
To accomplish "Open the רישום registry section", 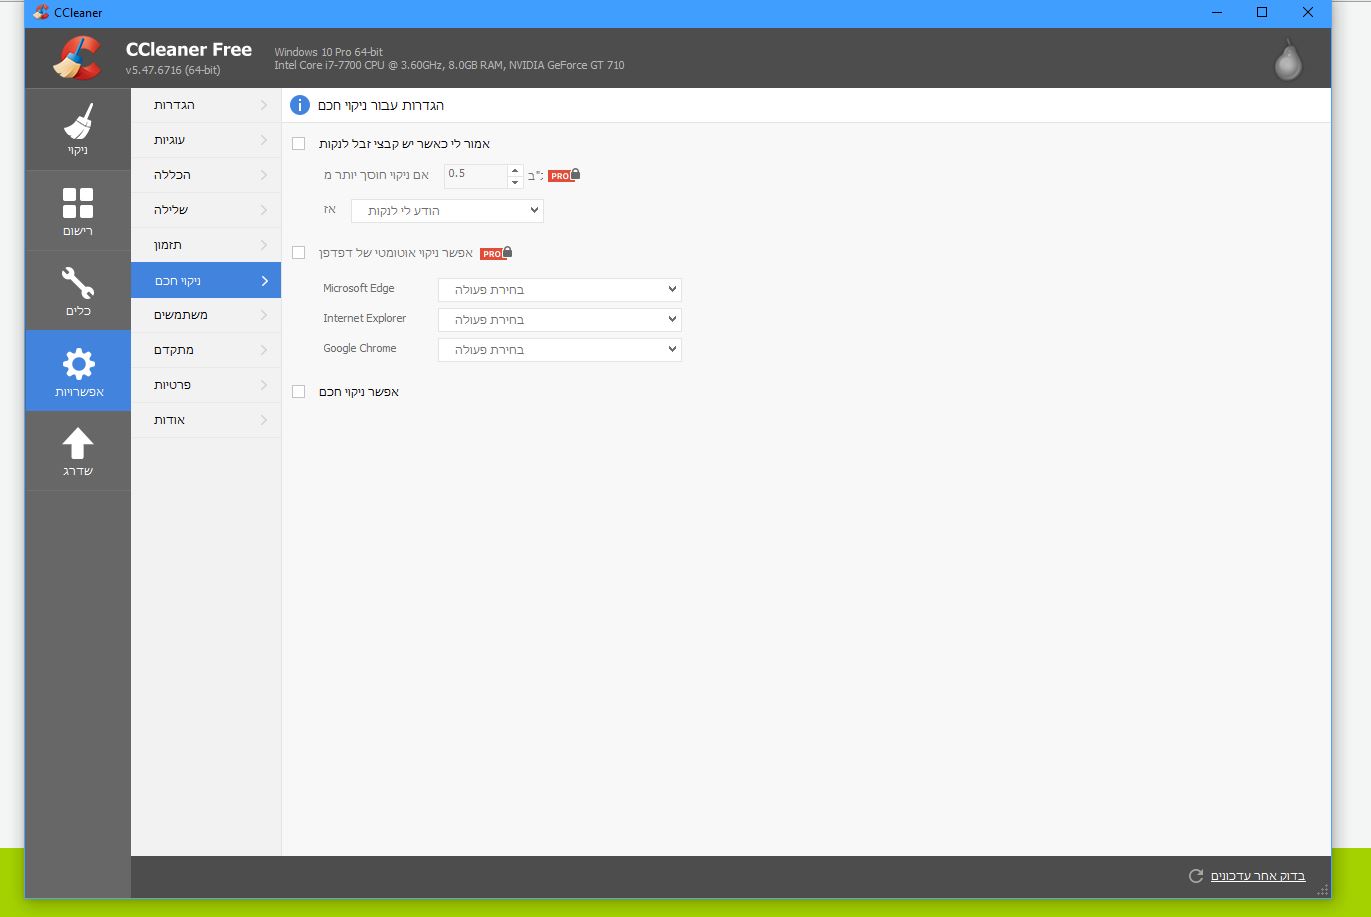I will (78, 210).
